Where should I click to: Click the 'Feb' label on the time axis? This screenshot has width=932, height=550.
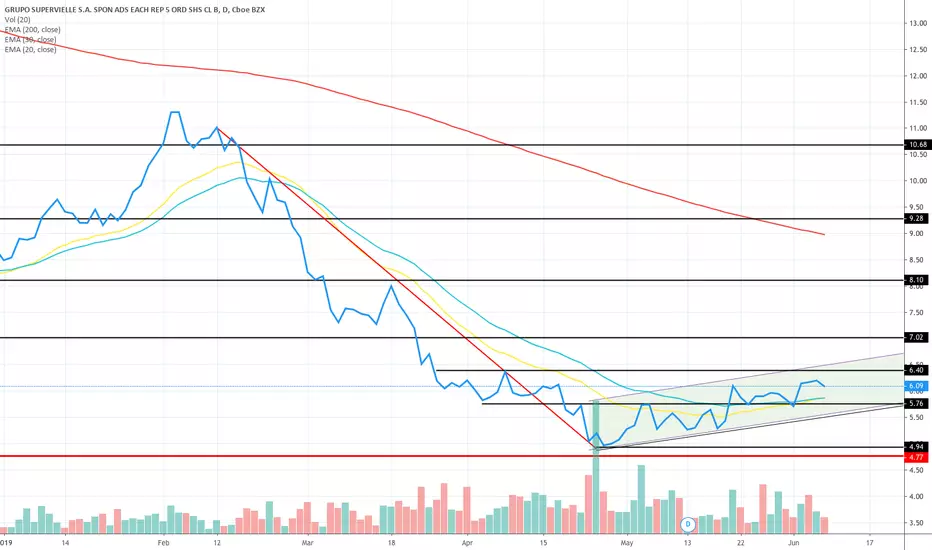163,542
